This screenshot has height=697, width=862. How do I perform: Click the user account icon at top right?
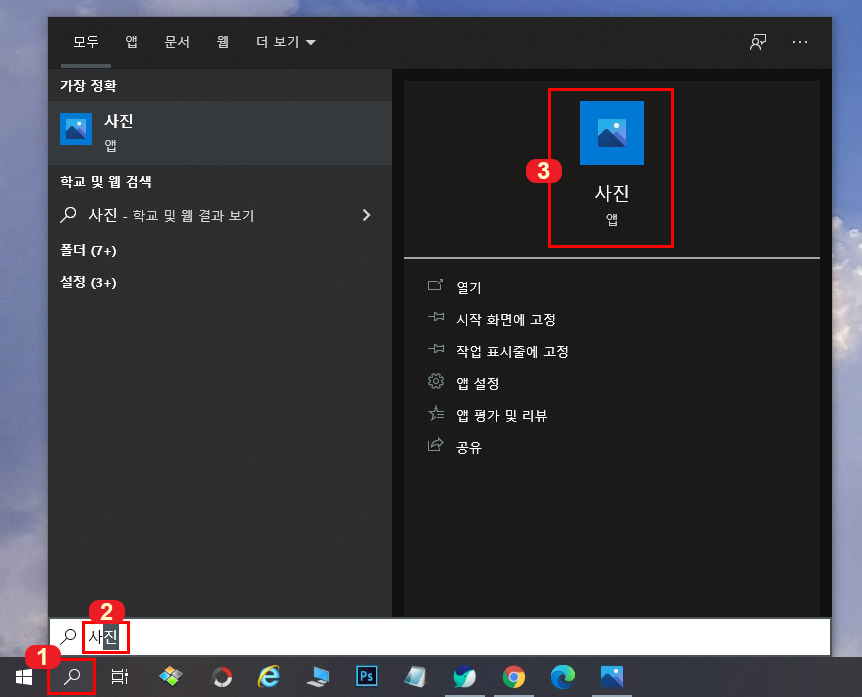point(758,42)
